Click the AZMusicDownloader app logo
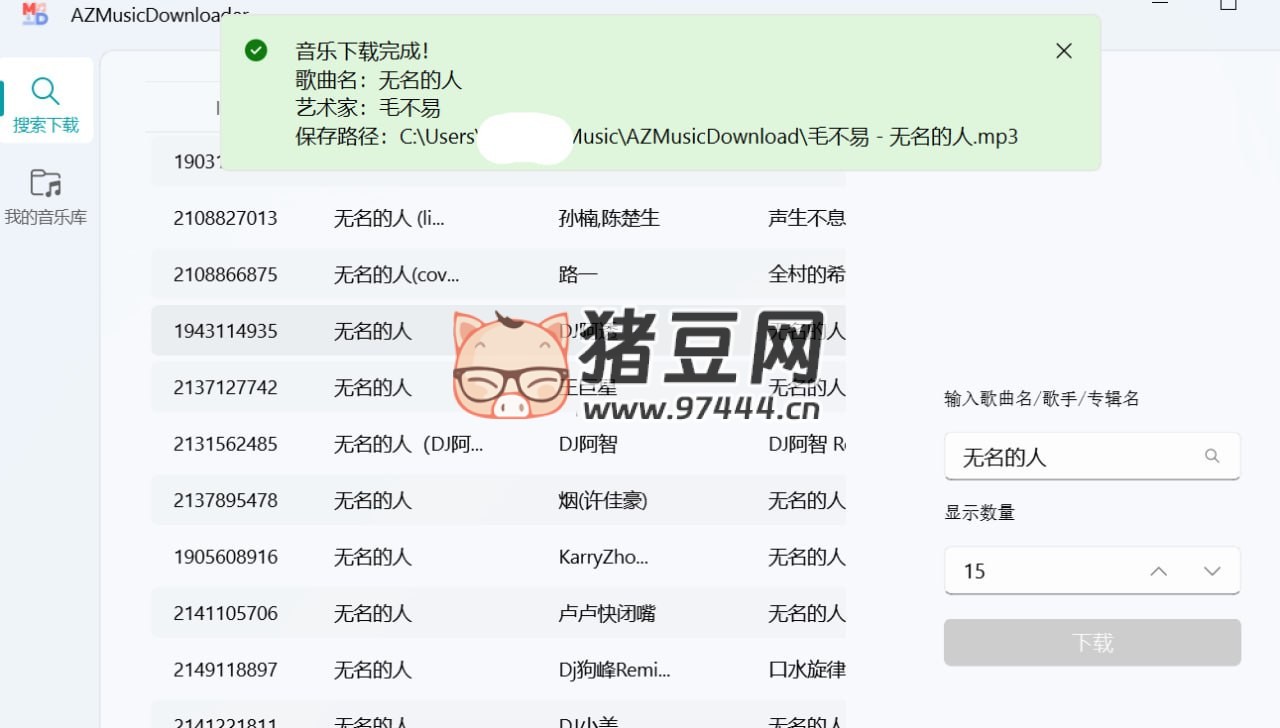 35,13
